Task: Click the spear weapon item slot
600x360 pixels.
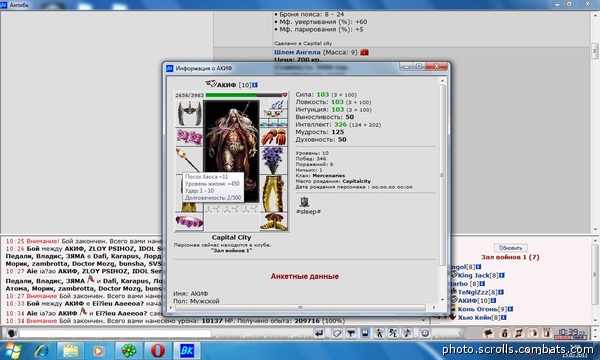Action: pyautogui.click(x=189, y=160)
